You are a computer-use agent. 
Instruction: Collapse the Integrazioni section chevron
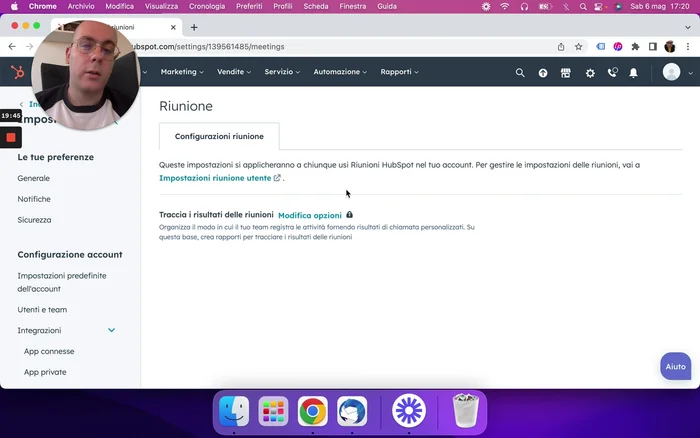point(112,330)
